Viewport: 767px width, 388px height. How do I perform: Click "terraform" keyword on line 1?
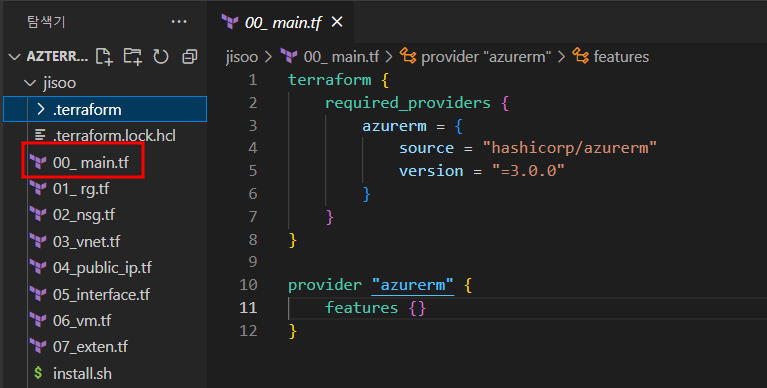329,80
